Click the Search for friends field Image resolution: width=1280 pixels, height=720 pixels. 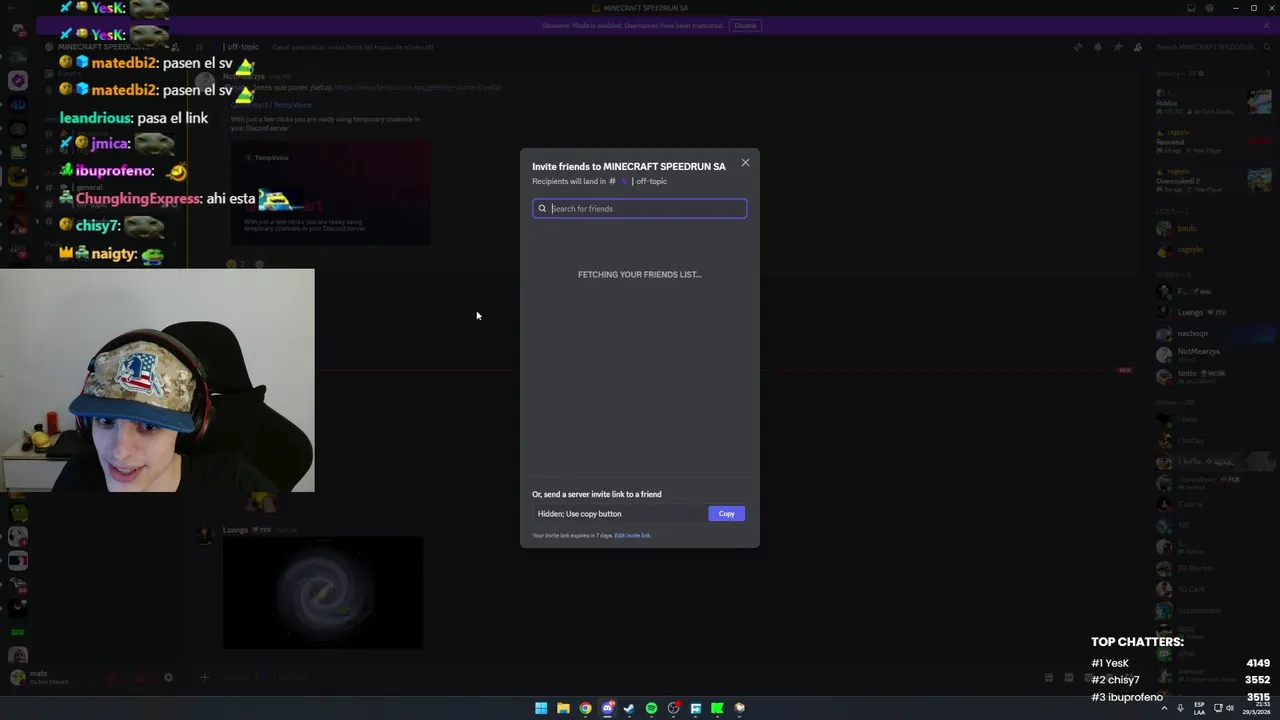click(639, 208)
